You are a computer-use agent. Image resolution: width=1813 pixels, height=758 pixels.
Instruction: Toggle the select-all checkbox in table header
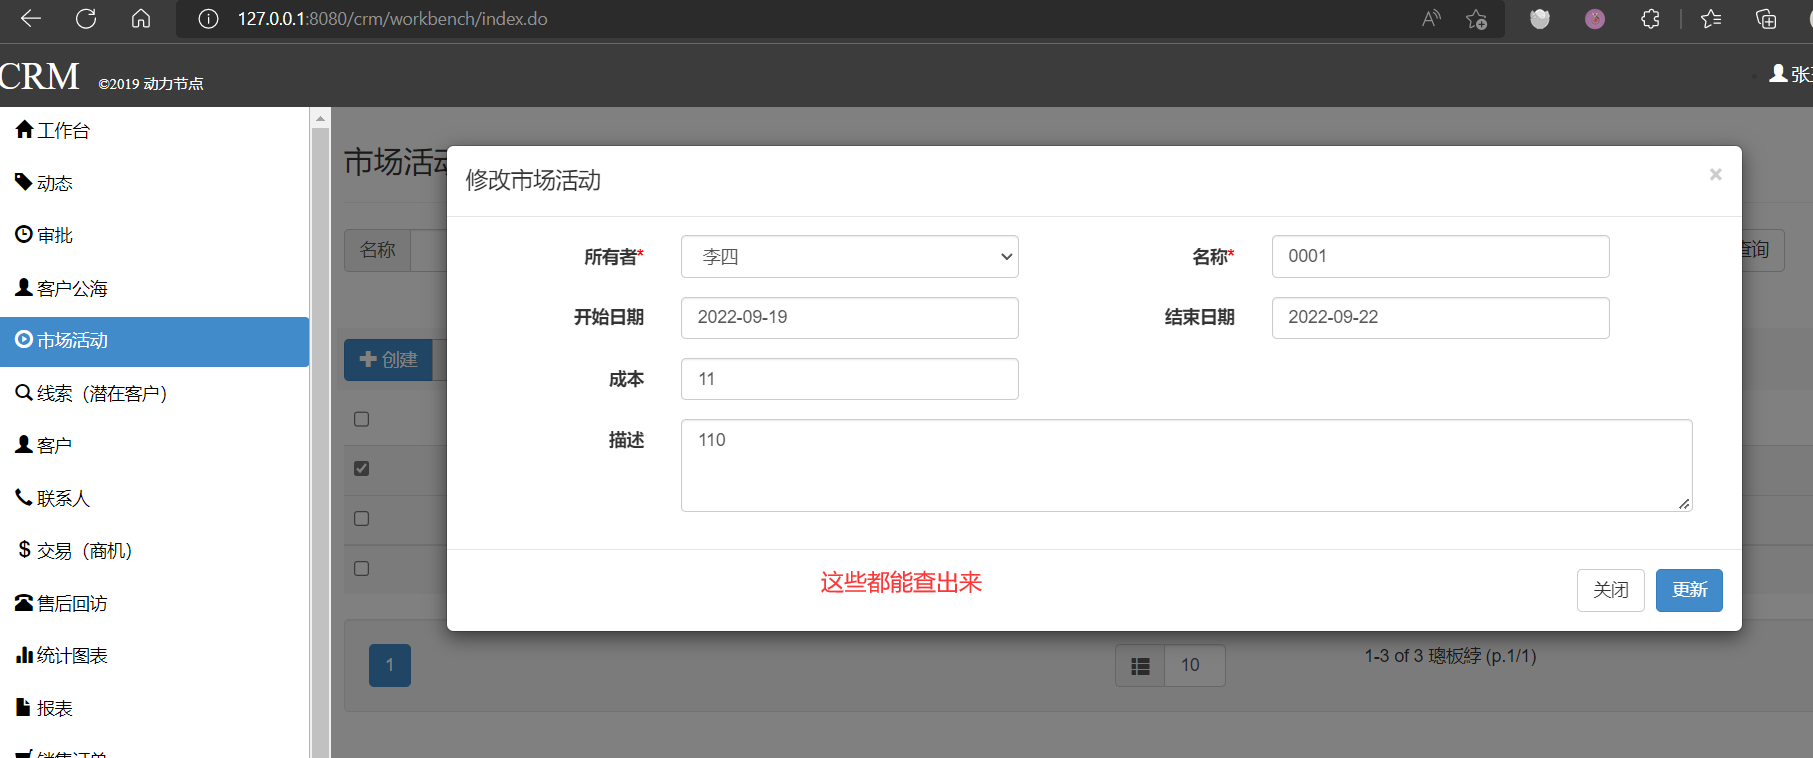(362, 419)
